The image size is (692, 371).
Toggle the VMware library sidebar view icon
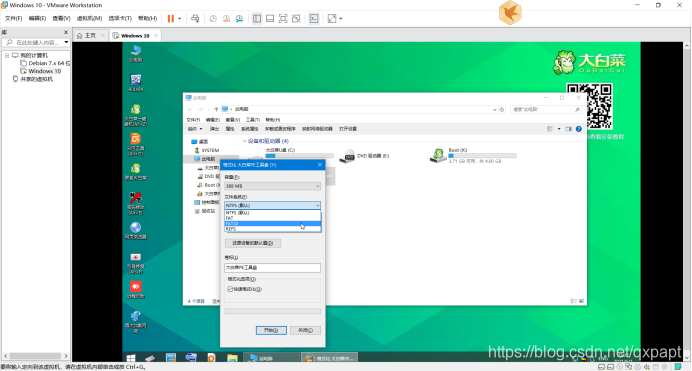(257, 19)
